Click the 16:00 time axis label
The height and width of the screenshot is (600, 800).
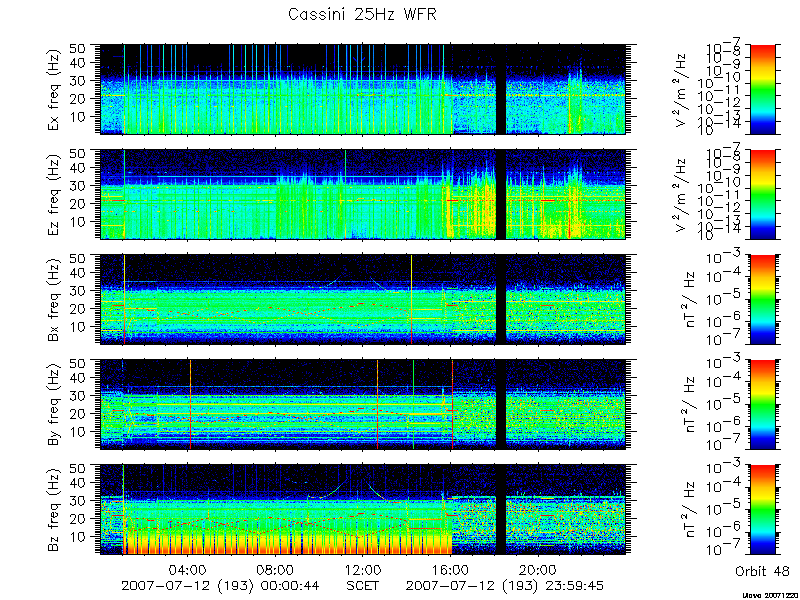click(x=451, y=570)
